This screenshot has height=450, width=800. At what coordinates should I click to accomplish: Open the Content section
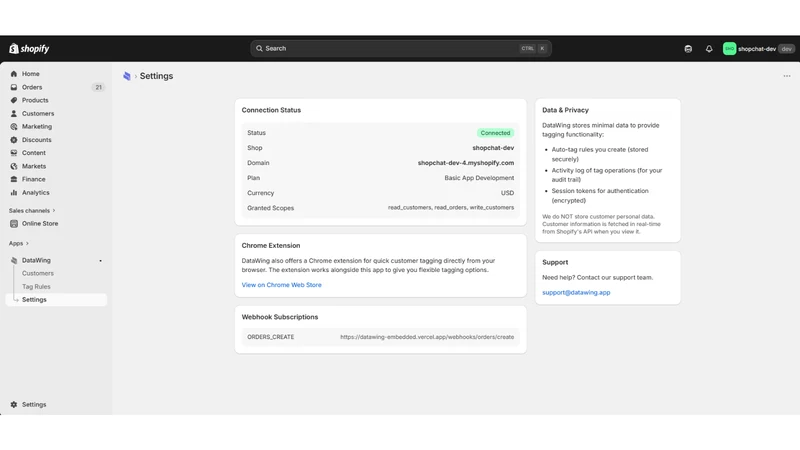(34, 153)
